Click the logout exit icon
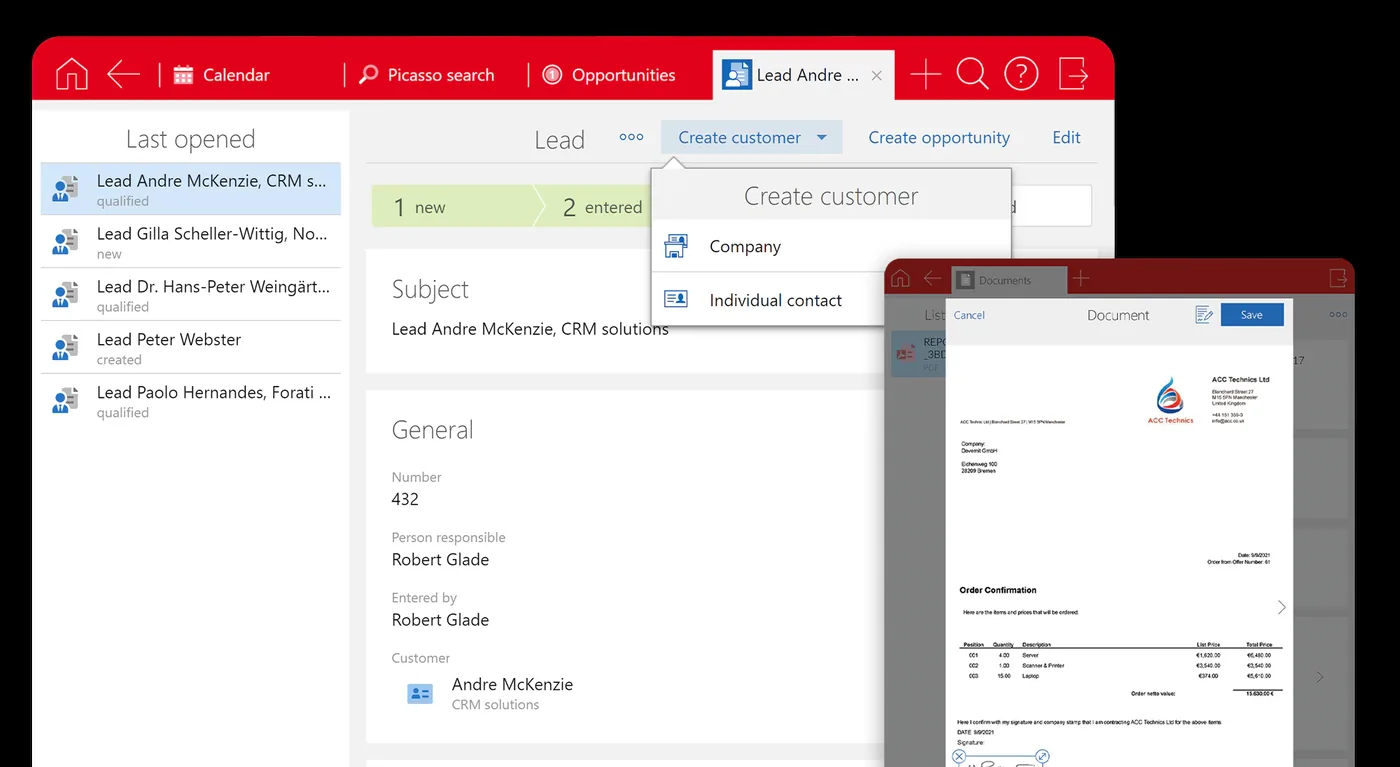 (1073, 75)
